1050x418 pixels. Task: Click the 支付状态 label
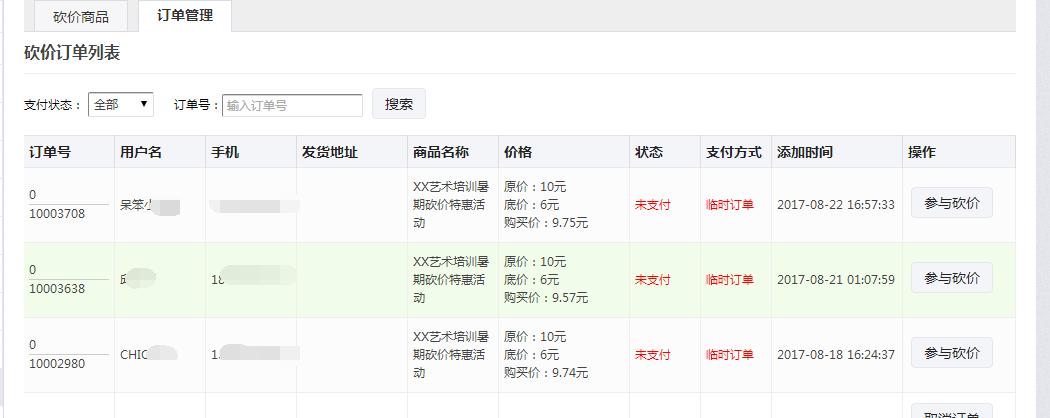tap(53, 105)
